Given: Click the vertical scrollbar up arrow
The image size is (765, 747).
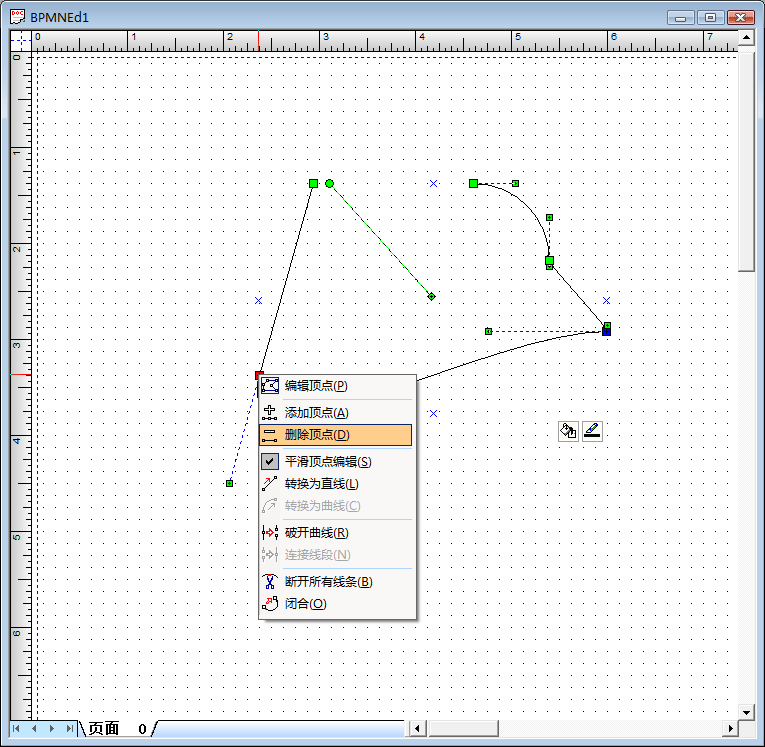Looking at the screenshot, I should pos(746,38).
